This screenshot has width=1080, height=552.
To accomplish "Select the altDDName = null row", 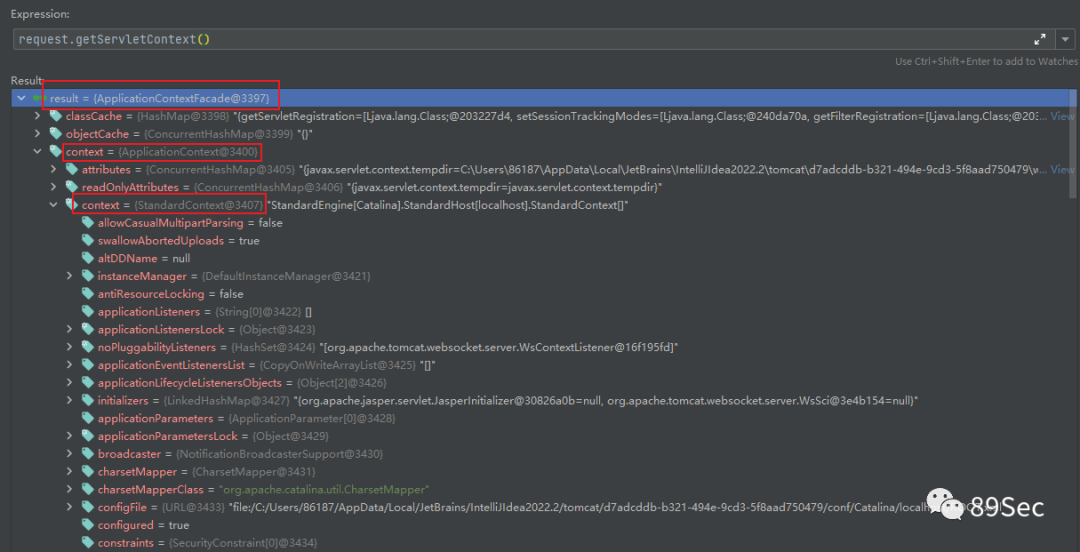I will (541, 258).
